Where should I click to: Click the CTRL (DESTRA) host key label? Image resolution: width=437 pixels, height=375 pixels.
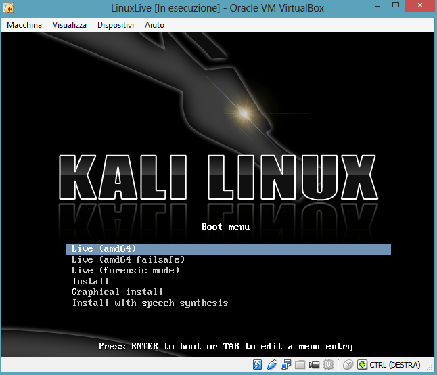tap(395, 365)
